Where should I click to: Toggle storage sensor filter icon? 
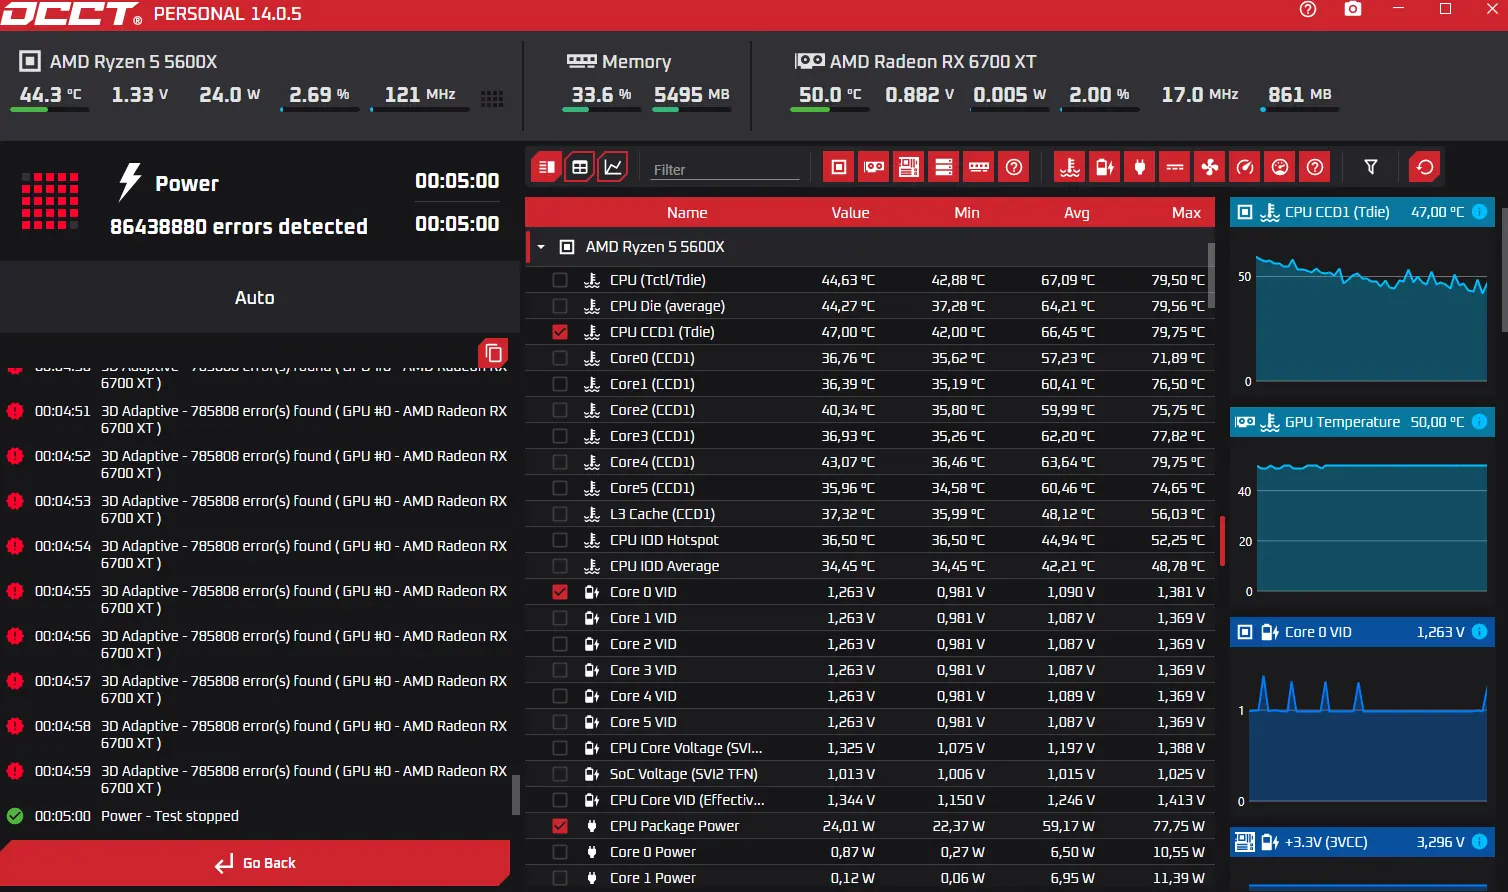click(944, 167)
